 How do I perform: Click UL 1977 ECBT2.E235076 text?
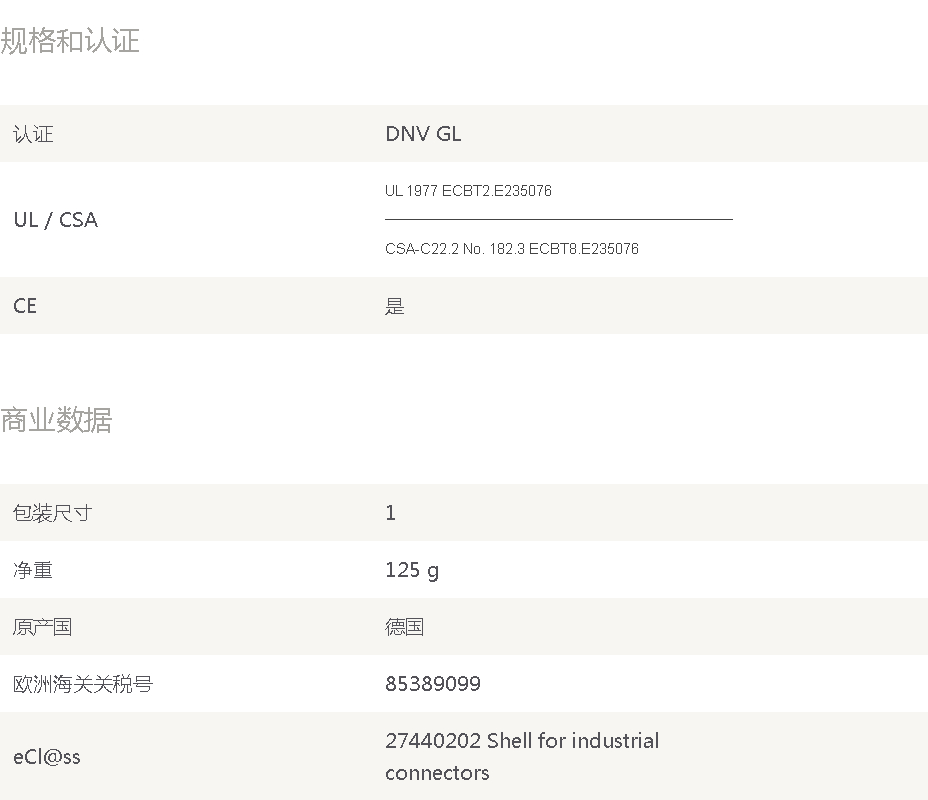pos(468,191)
